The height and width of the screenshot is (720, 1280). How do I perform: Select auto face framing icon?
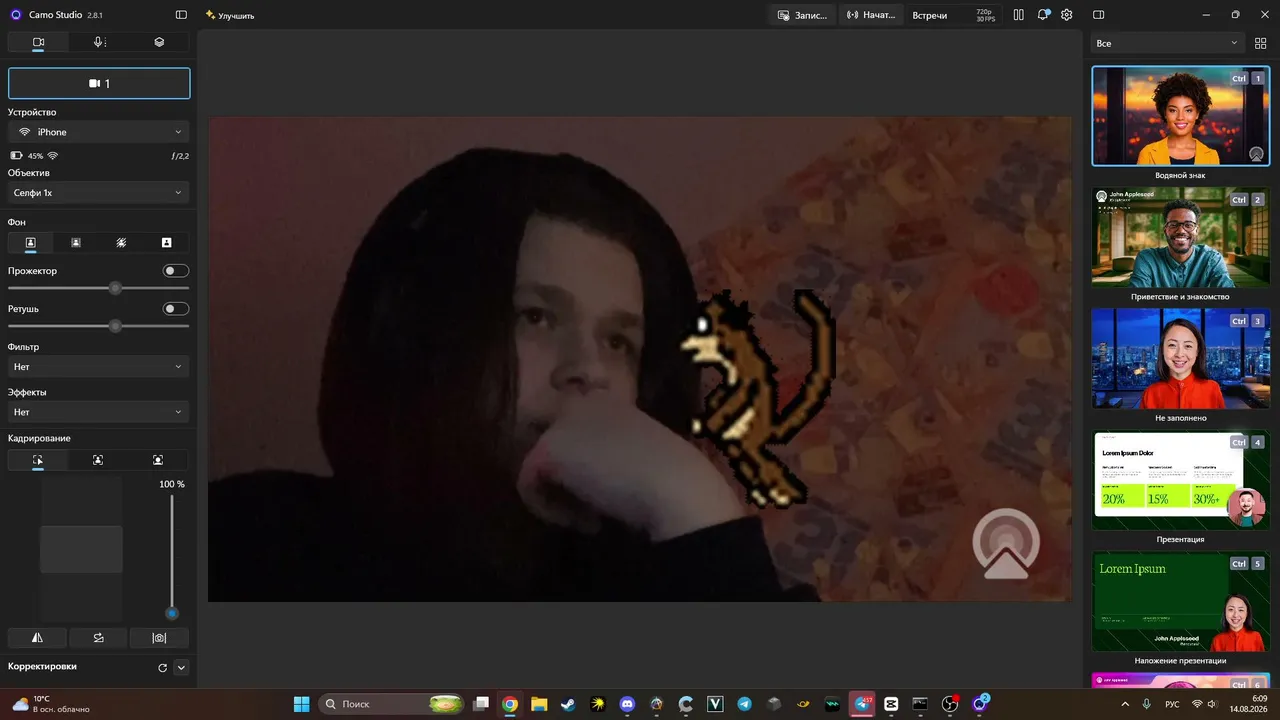point(98,460)
